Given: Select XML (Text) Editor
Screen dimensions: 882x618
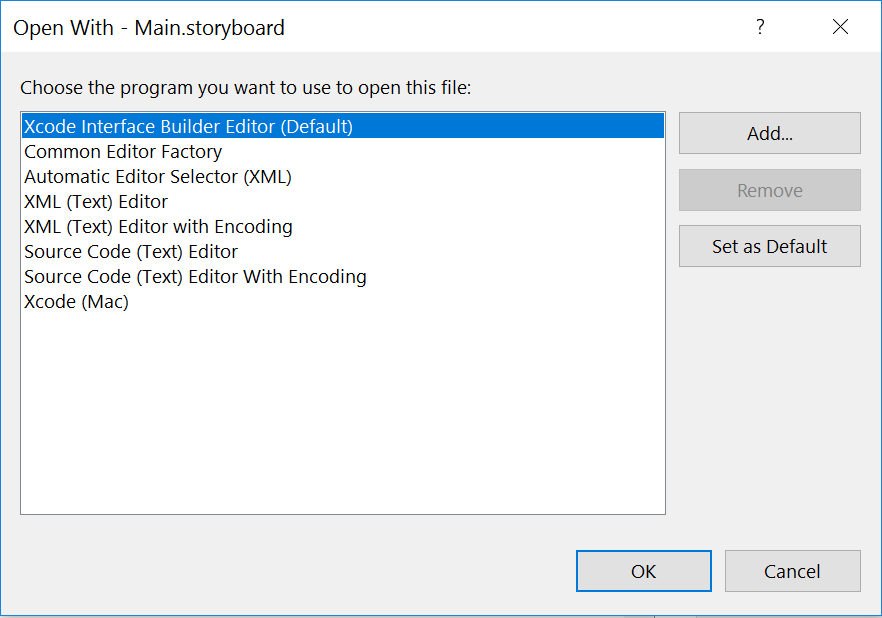Looking at the screenshot, I should [100, 201].
